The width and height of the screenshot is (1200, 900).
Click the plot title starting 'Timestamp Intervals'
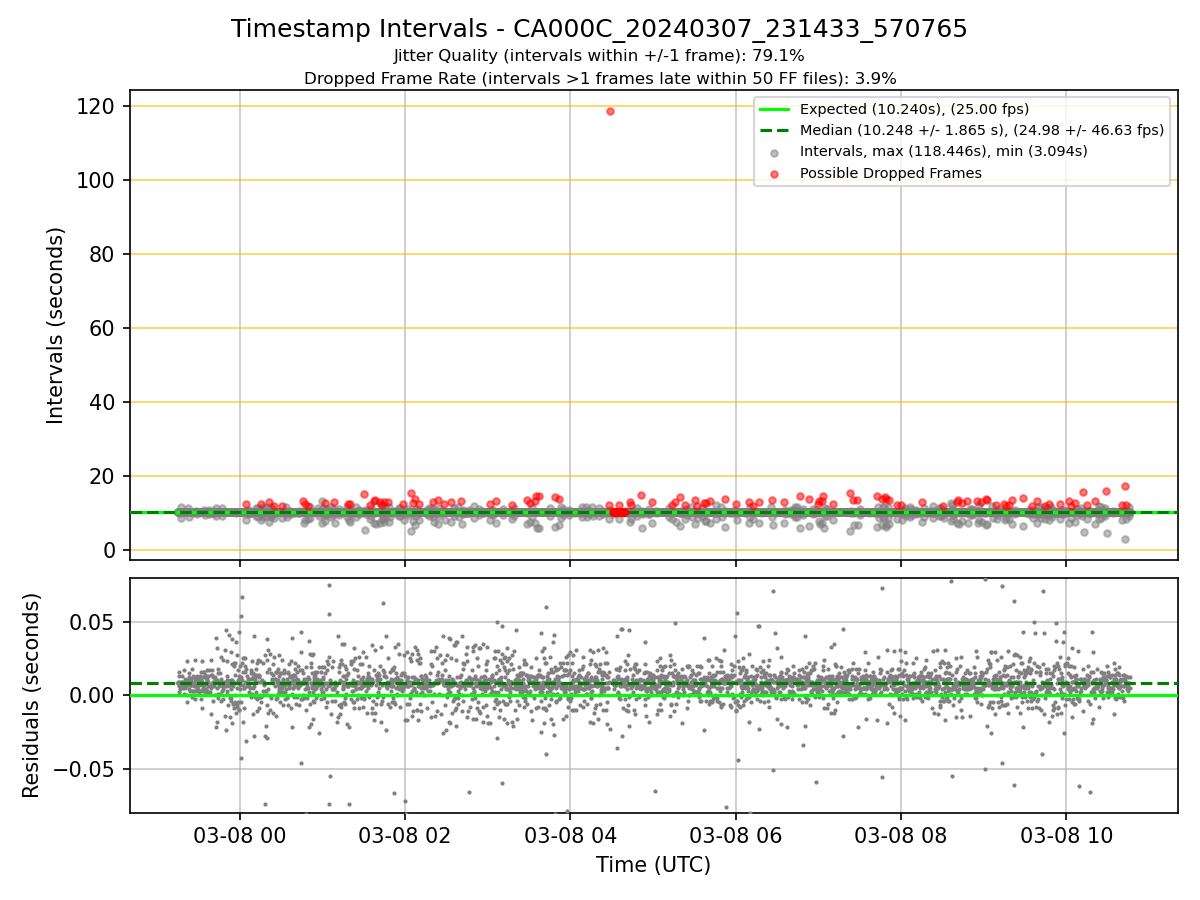point(599,29)
